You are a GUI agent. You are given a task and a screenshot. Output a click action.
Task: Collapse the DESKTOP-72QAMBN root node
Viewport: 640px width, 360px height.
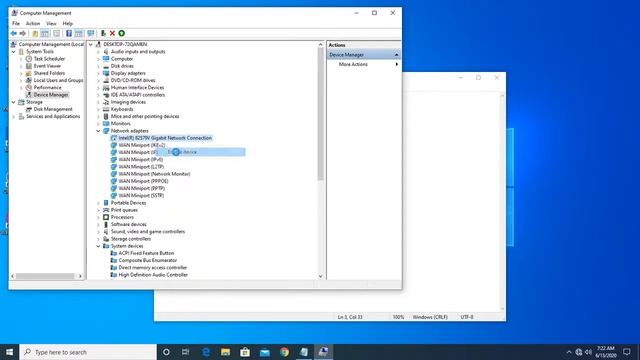pos(91,44)
